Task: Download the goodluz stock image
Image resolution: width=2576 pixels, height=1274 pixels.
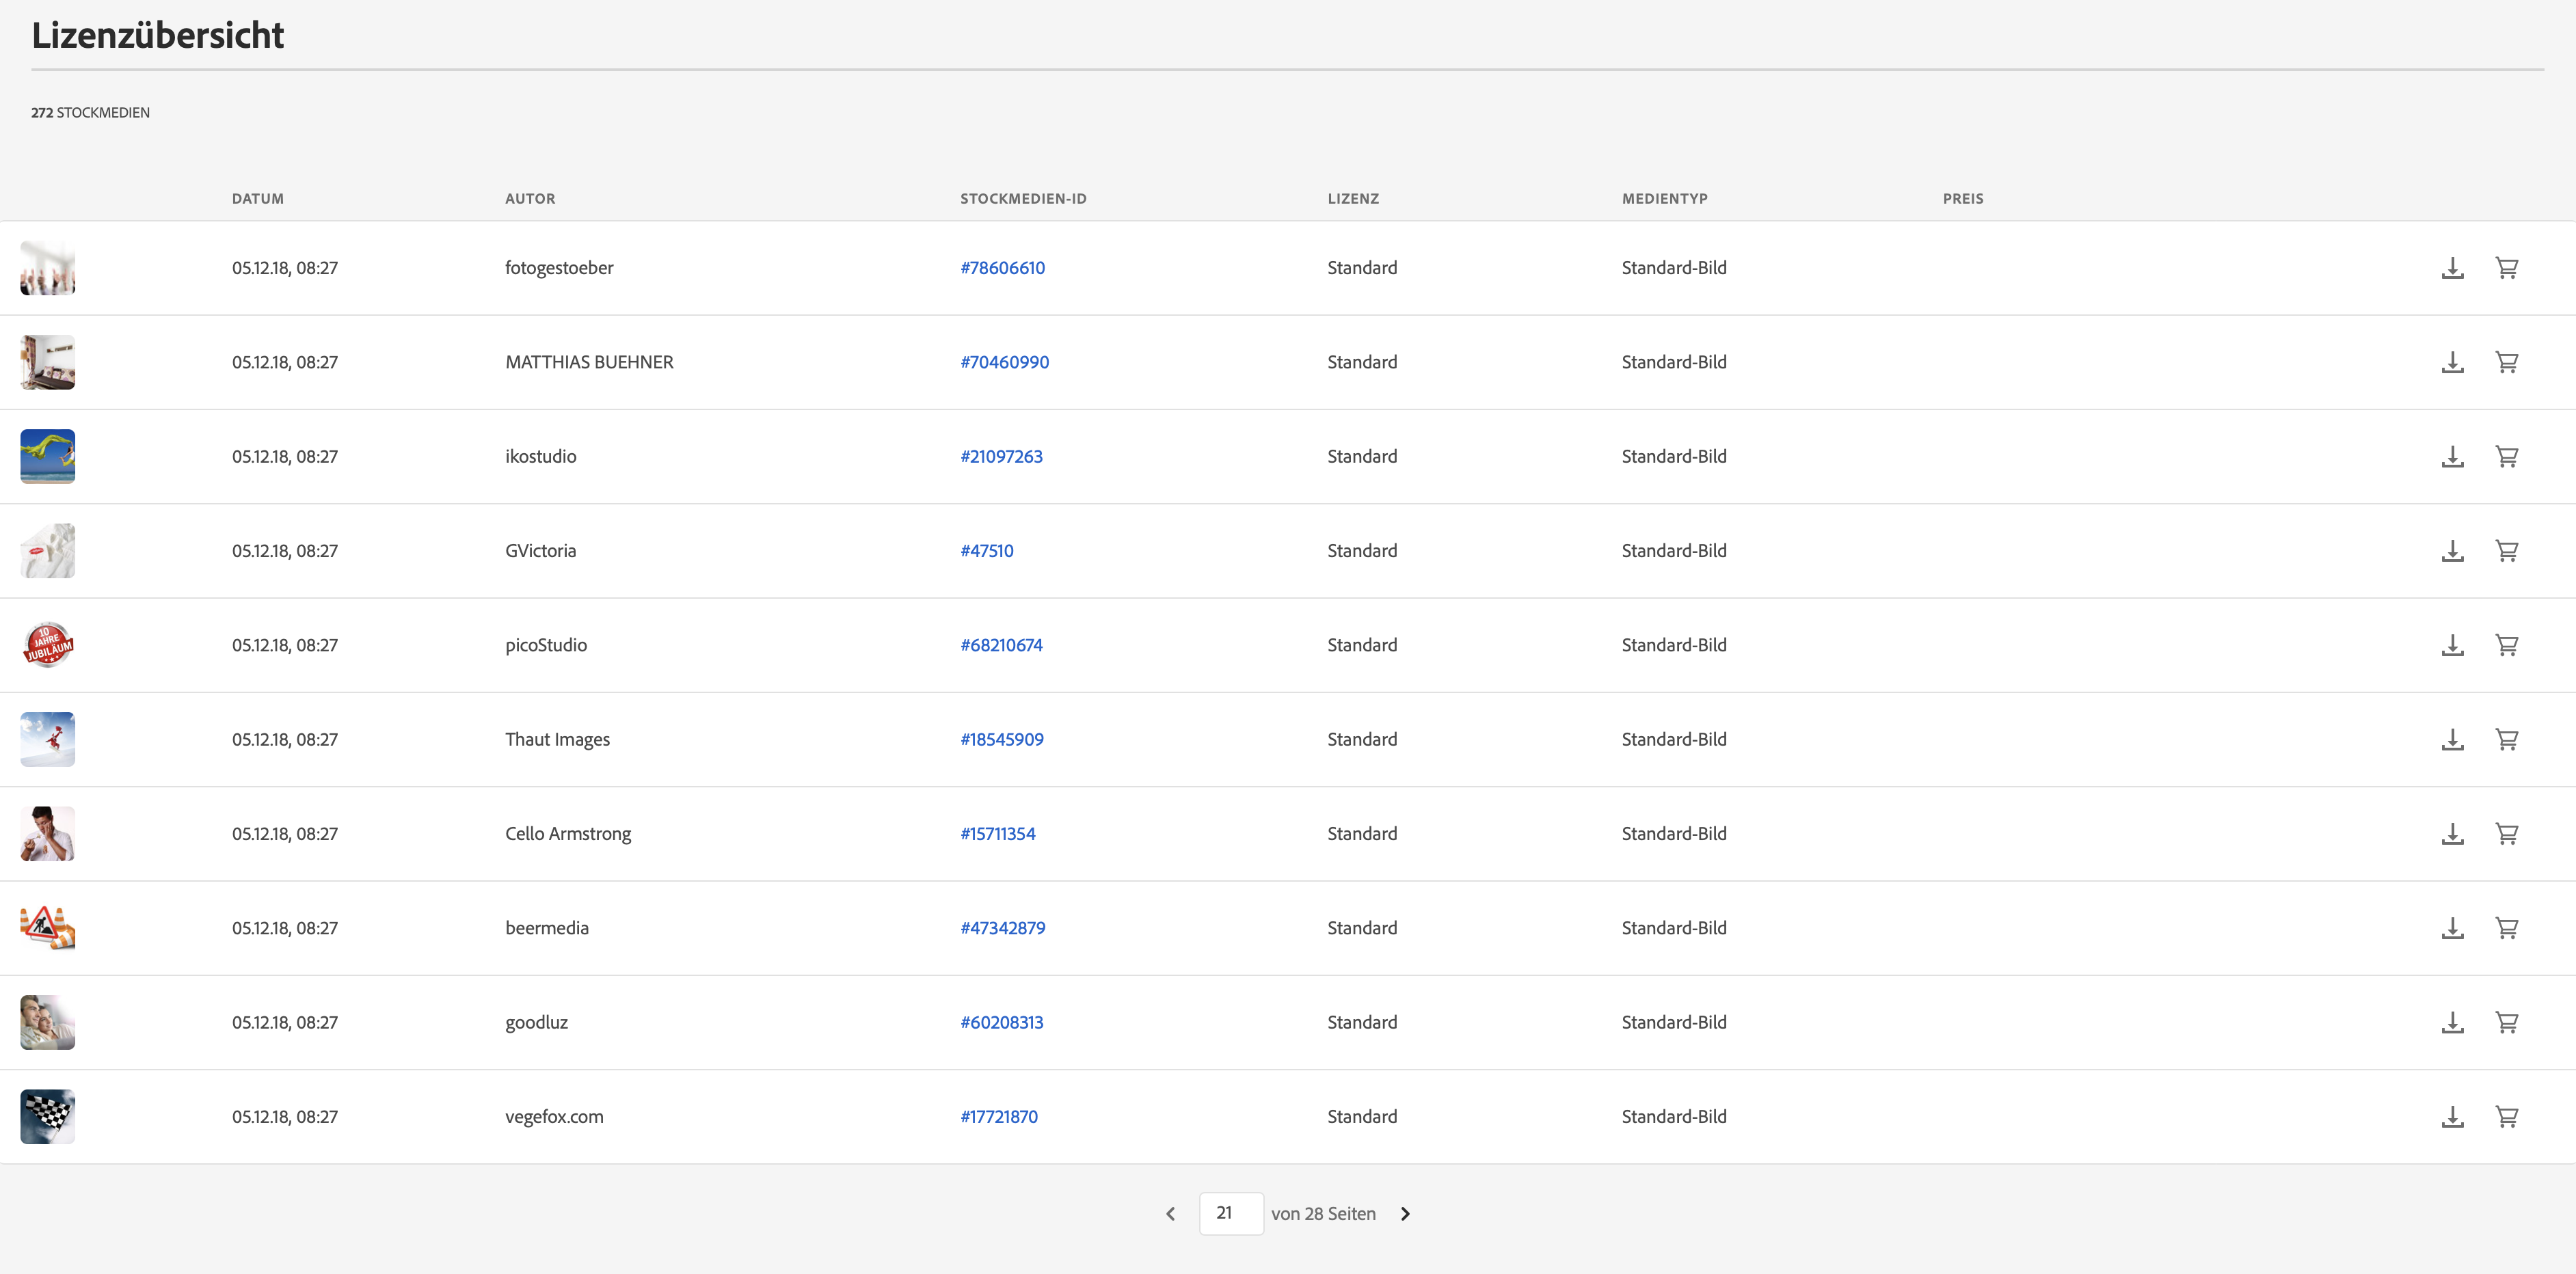Action: point(2452,1023)
